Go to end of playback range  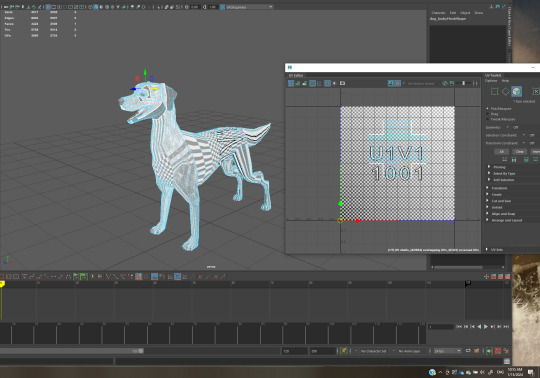click(x=506, y=326)
